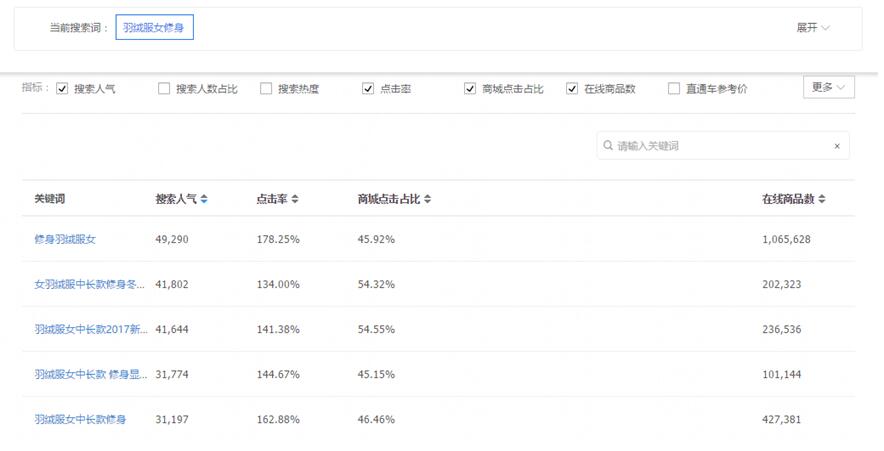Open keyword link 羽绒服女中长款 修身显...
This screenshot has height=451, width=884.
point(91,374)
